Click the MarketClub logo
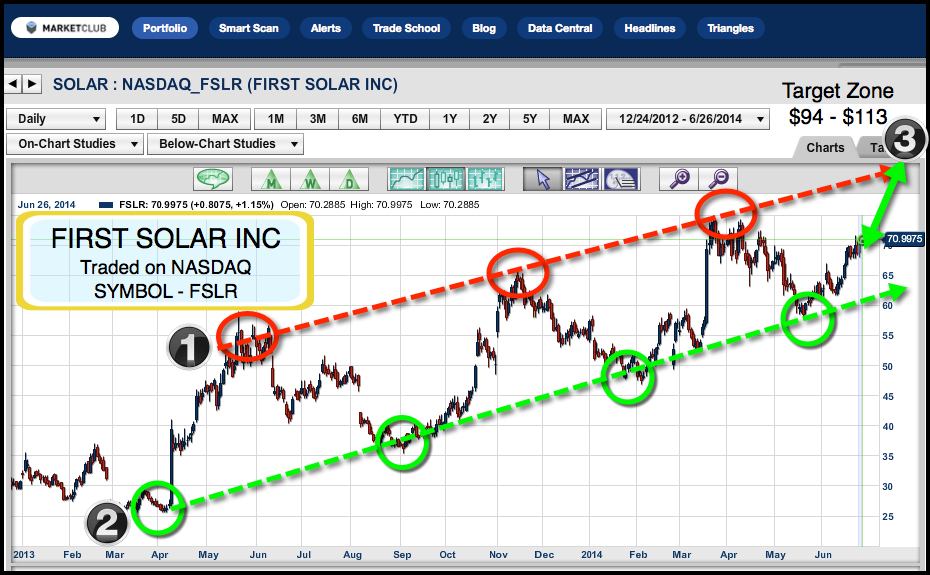 pyautogui.click(x=65, y=28)
